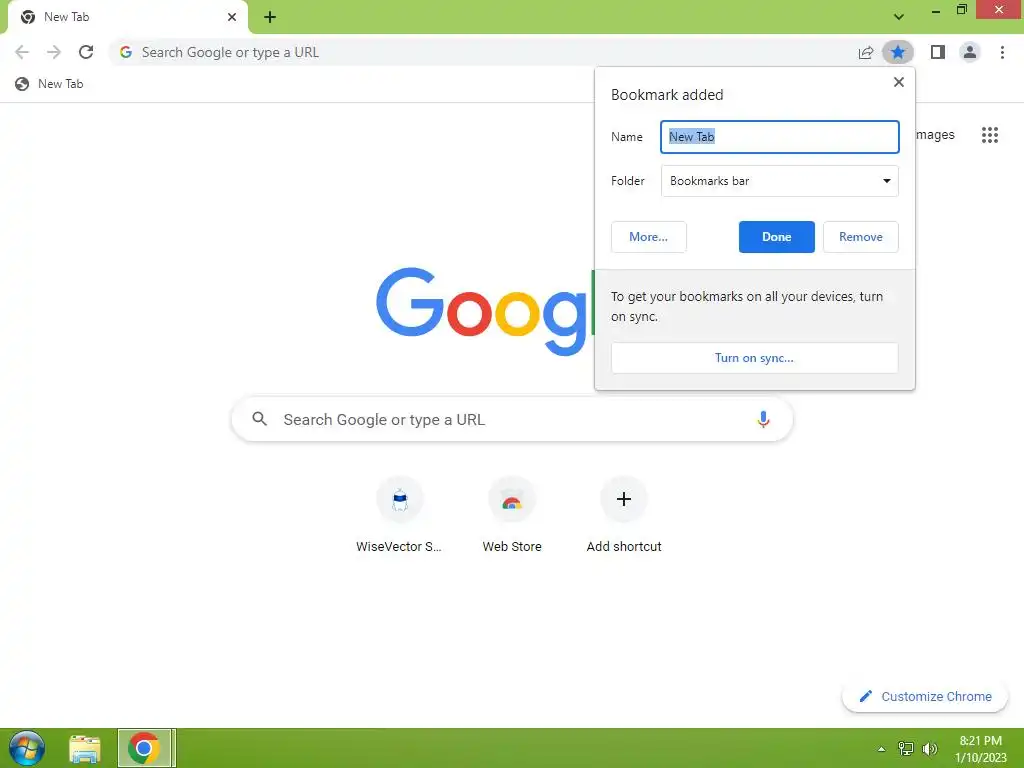Open the tab search chevron

(x=899, y=17)
